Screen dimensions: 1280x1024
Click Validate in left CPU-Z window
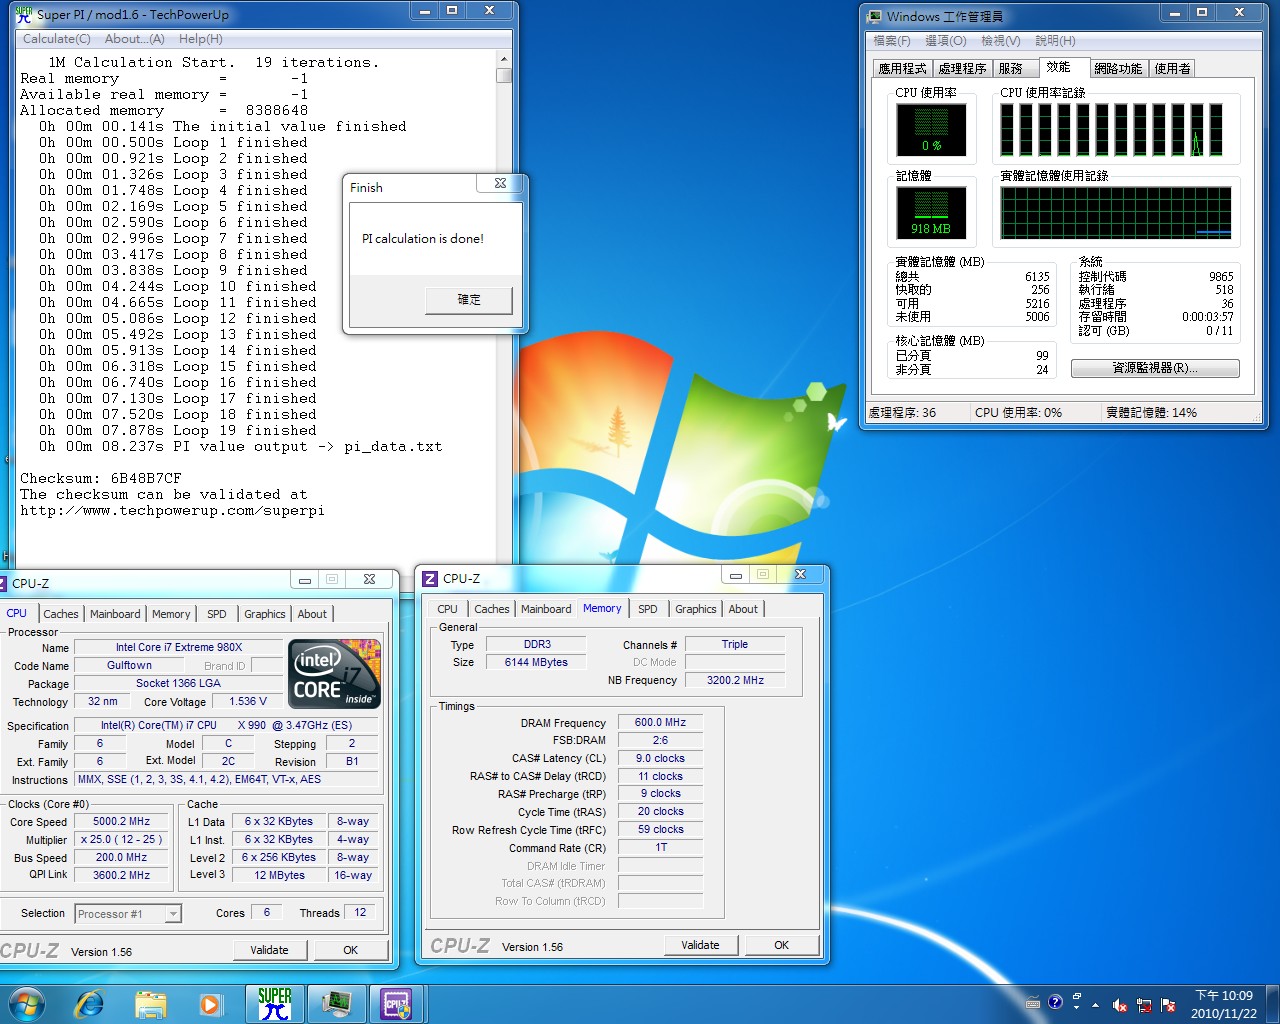[x=269, y=950]
